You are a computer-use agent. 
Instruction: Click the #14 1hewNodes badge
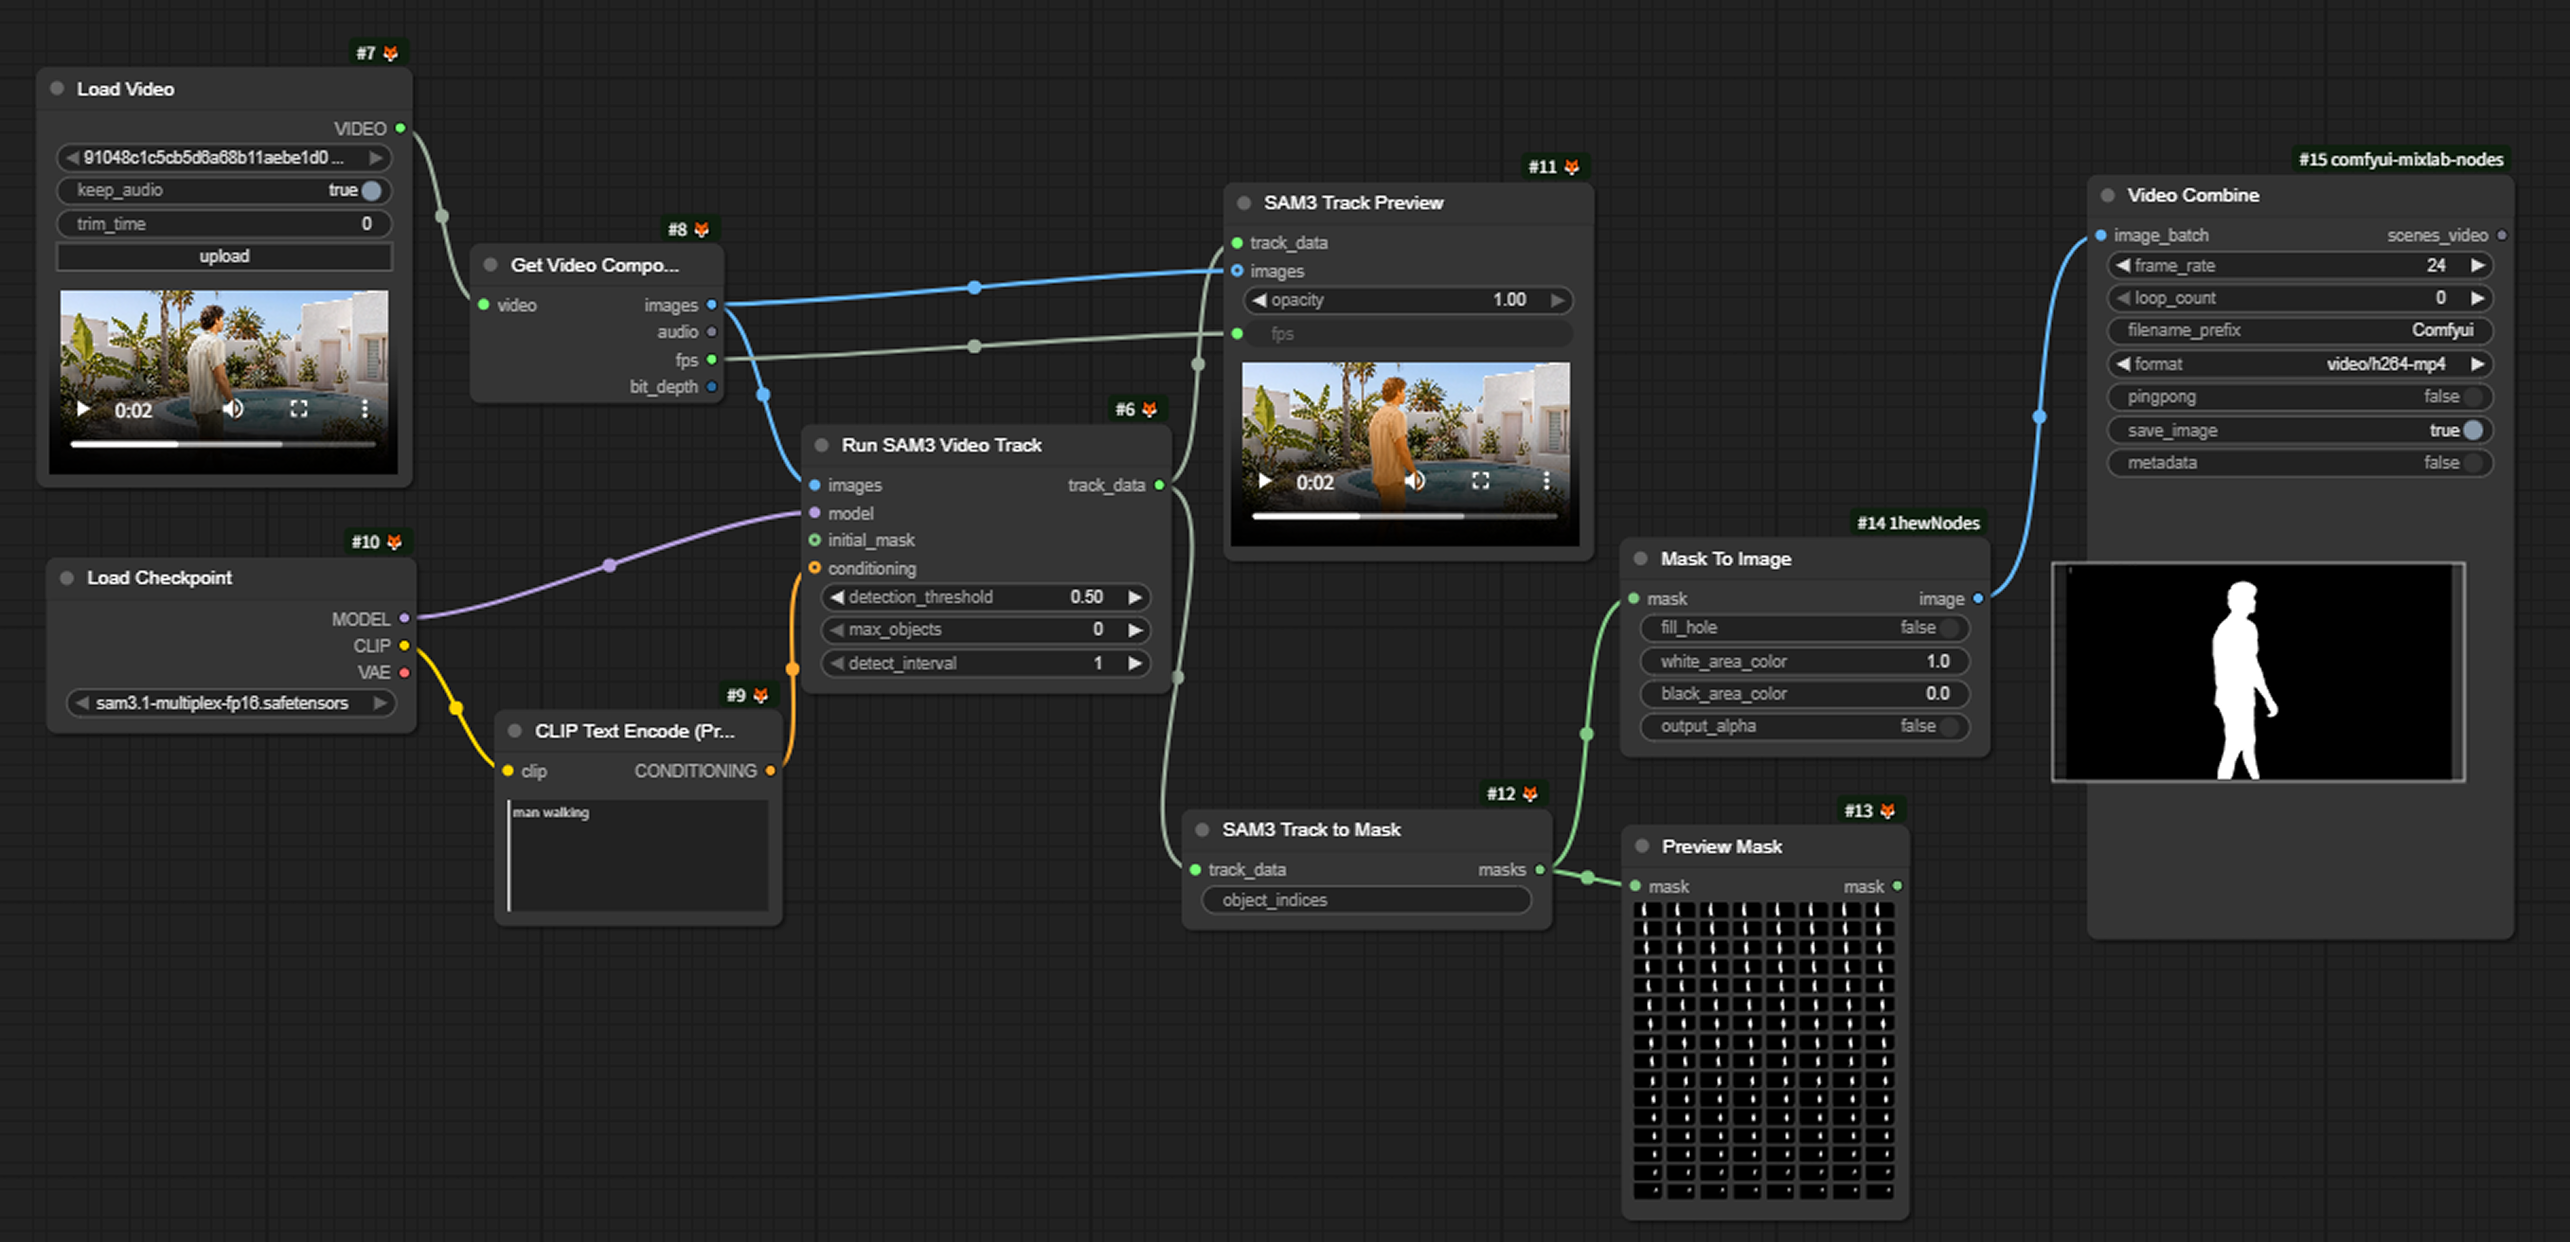click(x=1918, y=523)
